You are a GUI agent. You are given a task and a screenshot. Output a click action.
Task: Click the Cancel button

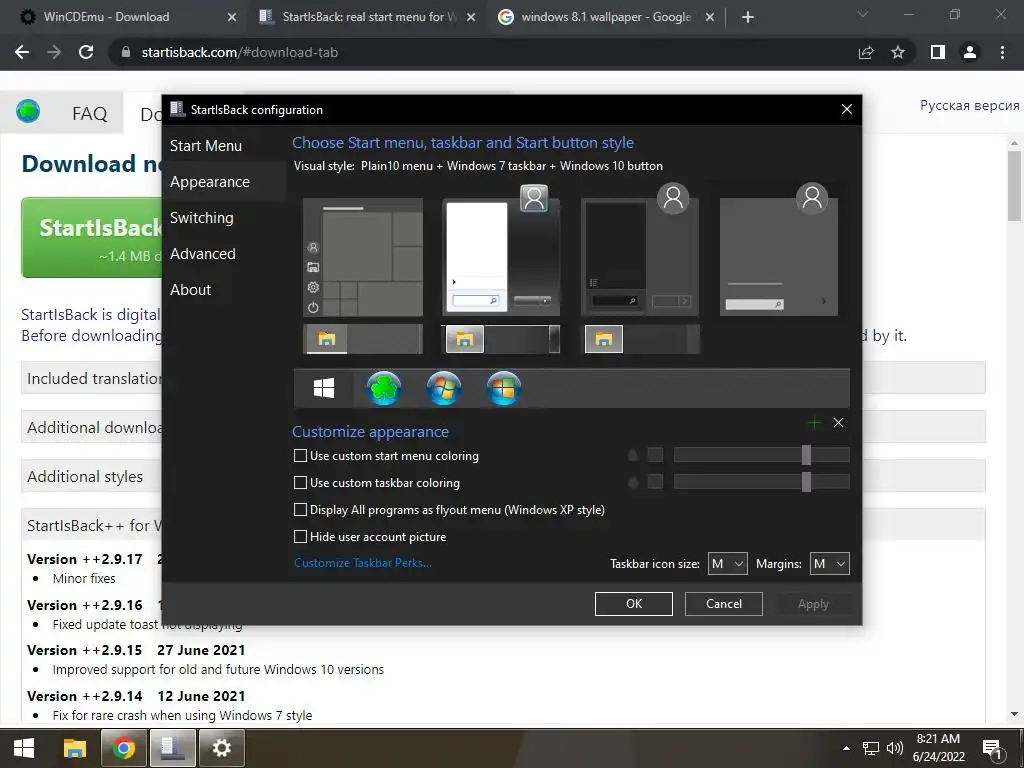tap(724, 604)
